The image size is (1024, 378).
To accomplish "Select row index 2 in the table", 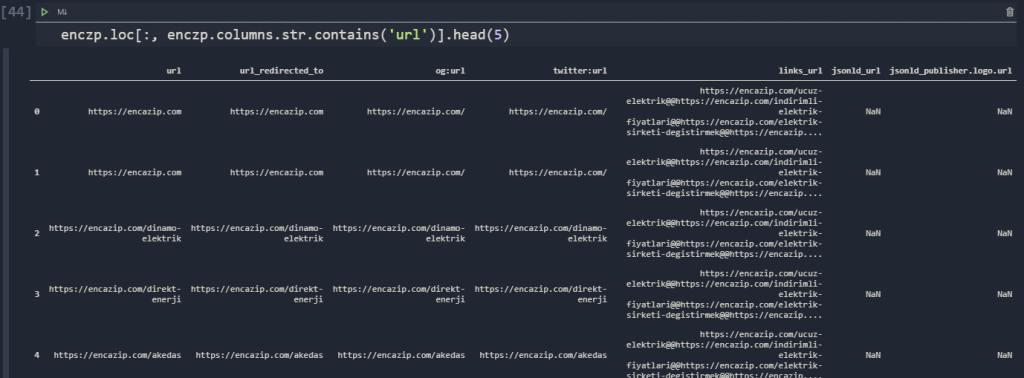I will point(37,233).
